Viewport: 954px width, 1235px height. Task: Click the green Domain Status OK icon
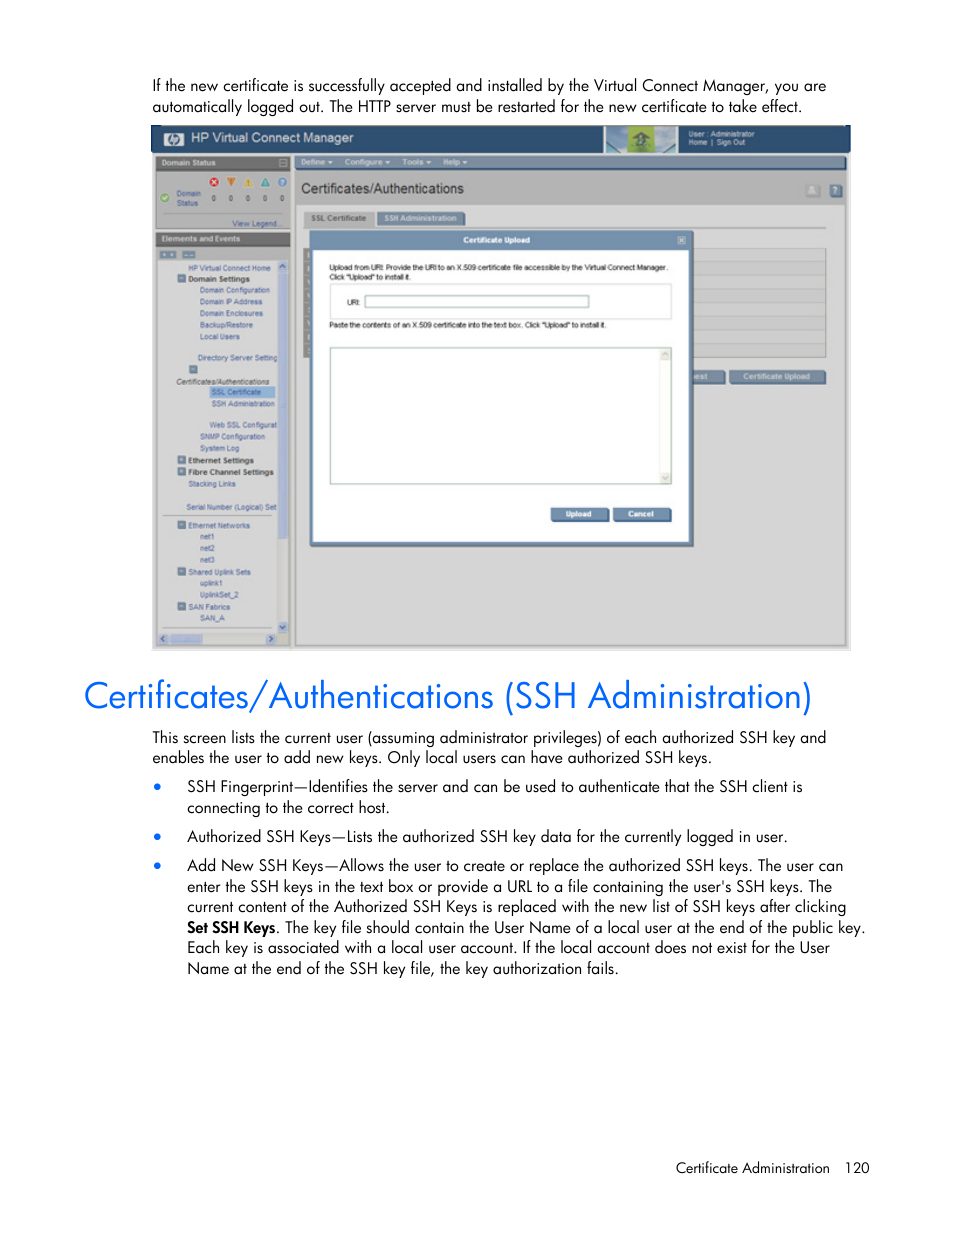[x=165, y=197]
